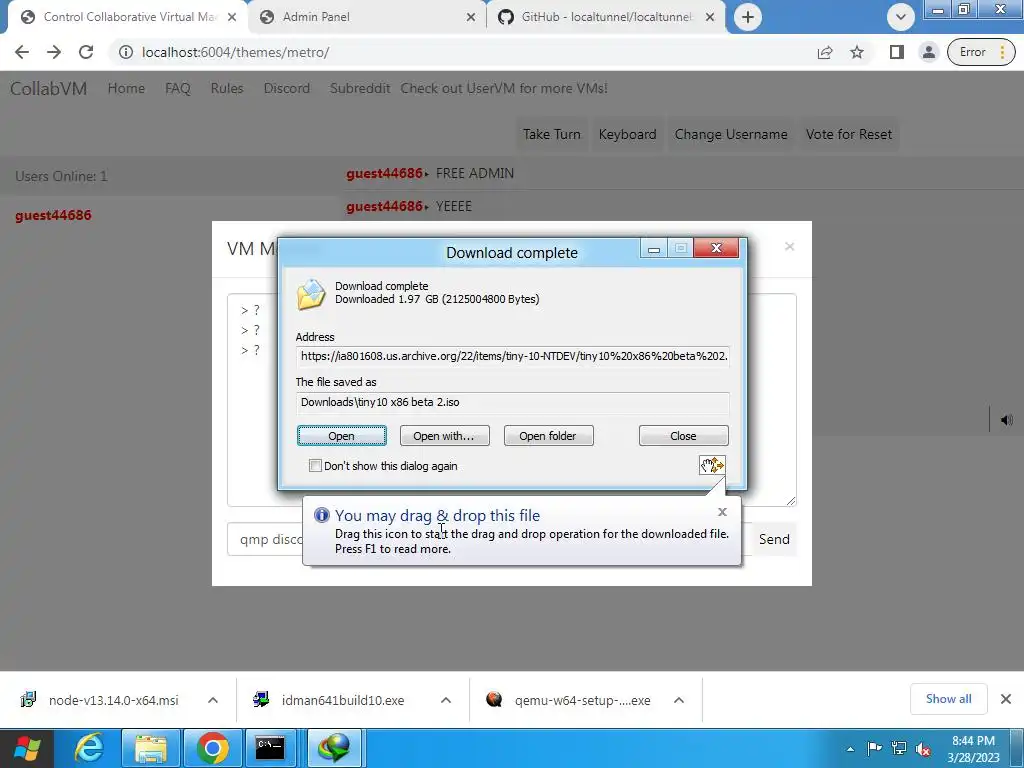This screenshot has width=1024, height=768.
Task: Open the FAQ nav link
Action: 178,88
